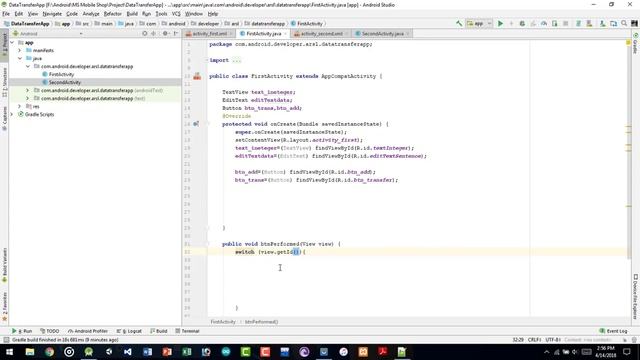
Task: Toggle Device File Explorer side tab
Action: (635, 297)
